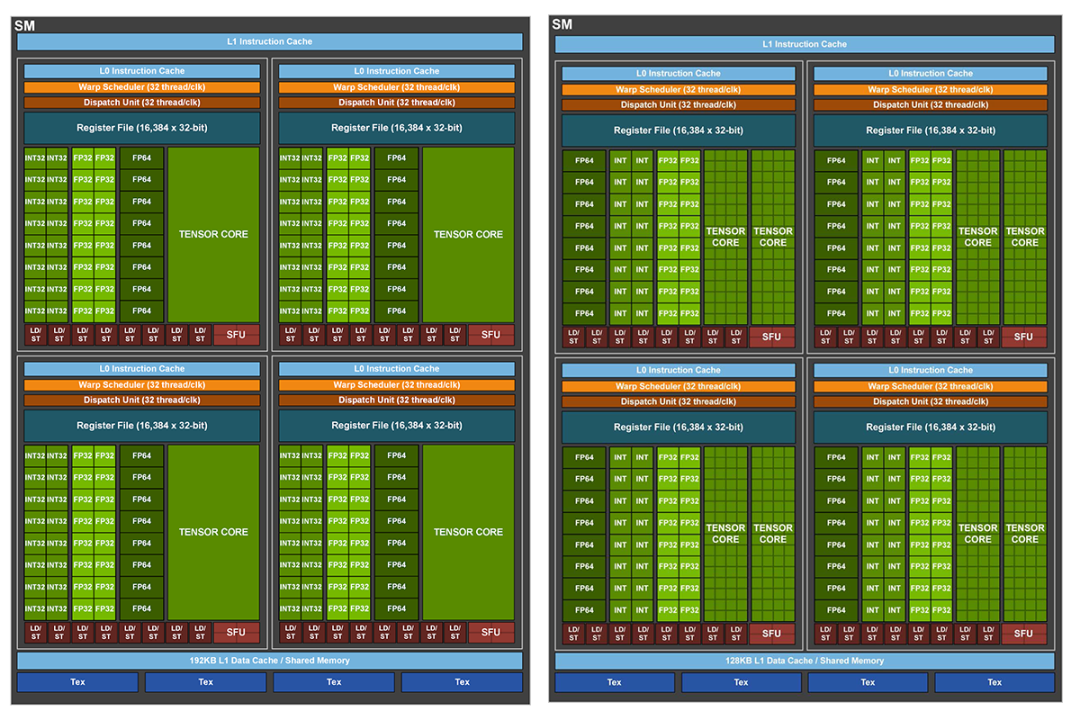
Task: Click top-left Warp Scheduler bar in left SM
Action: coord(142,88)
